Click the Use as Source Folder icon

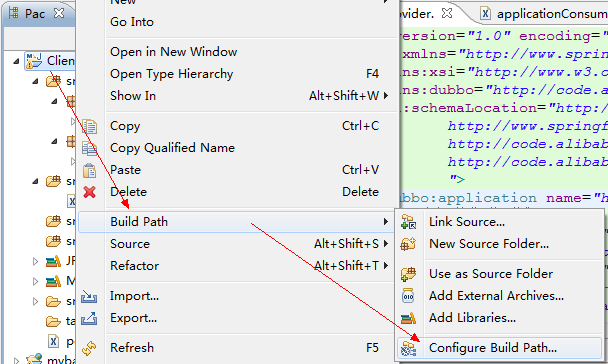coord(408,274)
